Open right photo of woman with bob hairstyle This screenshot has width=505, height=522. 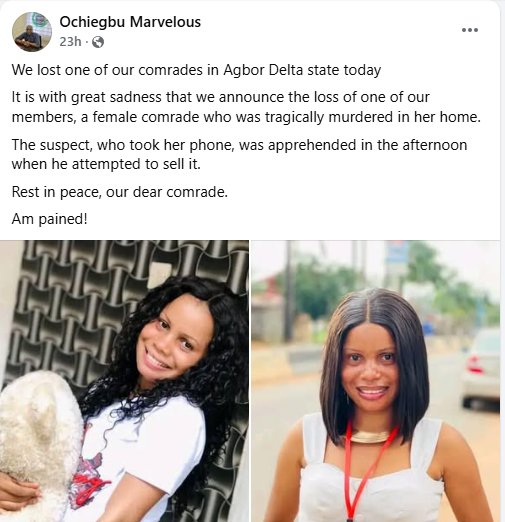coord(375,381)
